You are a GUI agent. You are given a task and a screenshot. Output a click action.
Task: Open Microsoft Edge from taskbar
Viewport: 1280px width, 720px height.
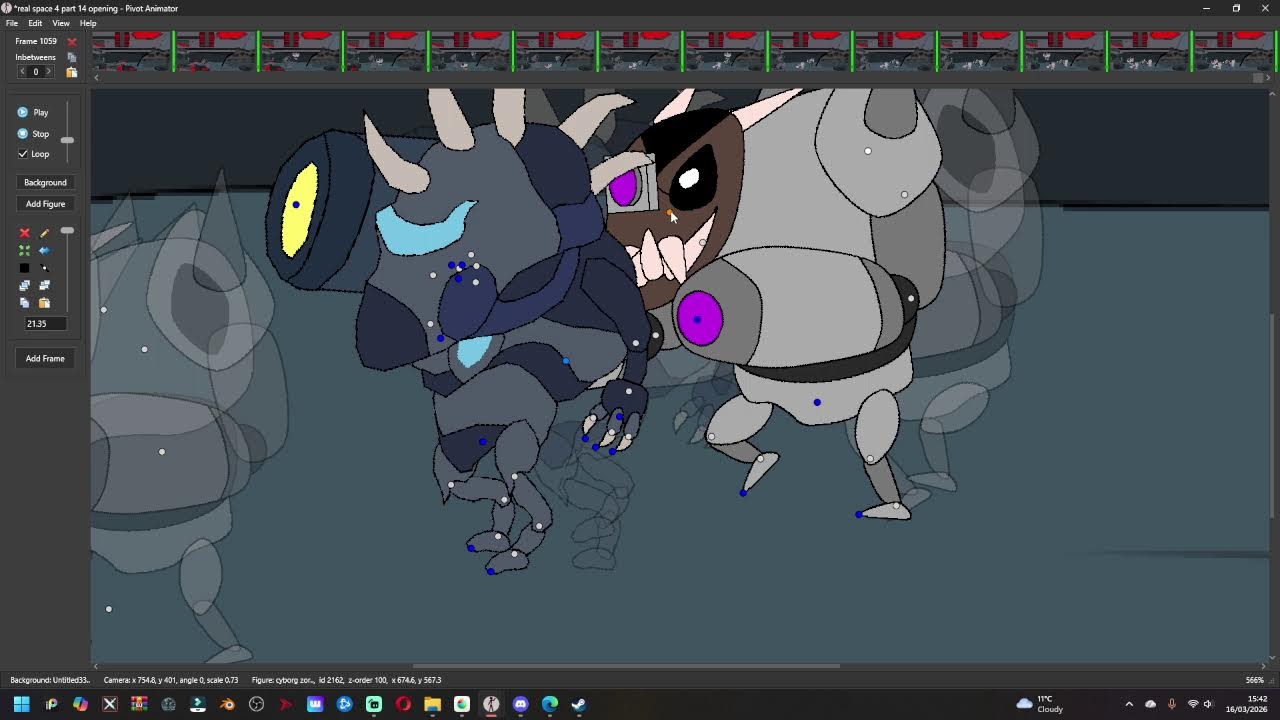[x=550, y=704]
